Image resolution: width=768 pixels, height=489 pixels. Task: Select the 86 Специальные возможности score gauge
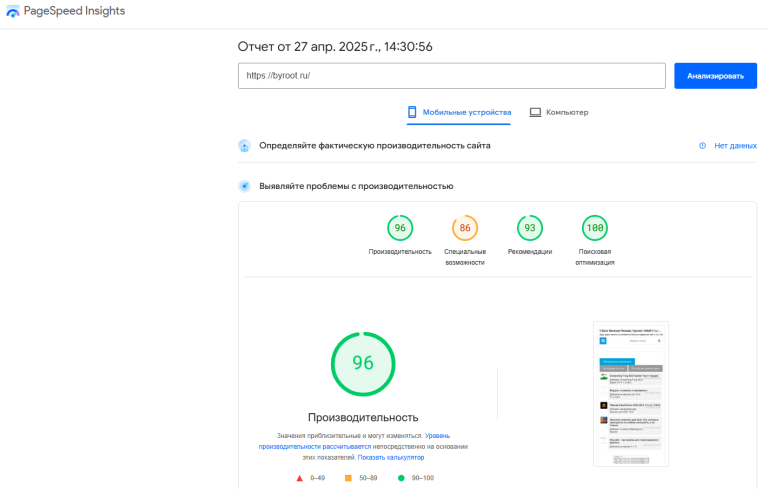465,228
